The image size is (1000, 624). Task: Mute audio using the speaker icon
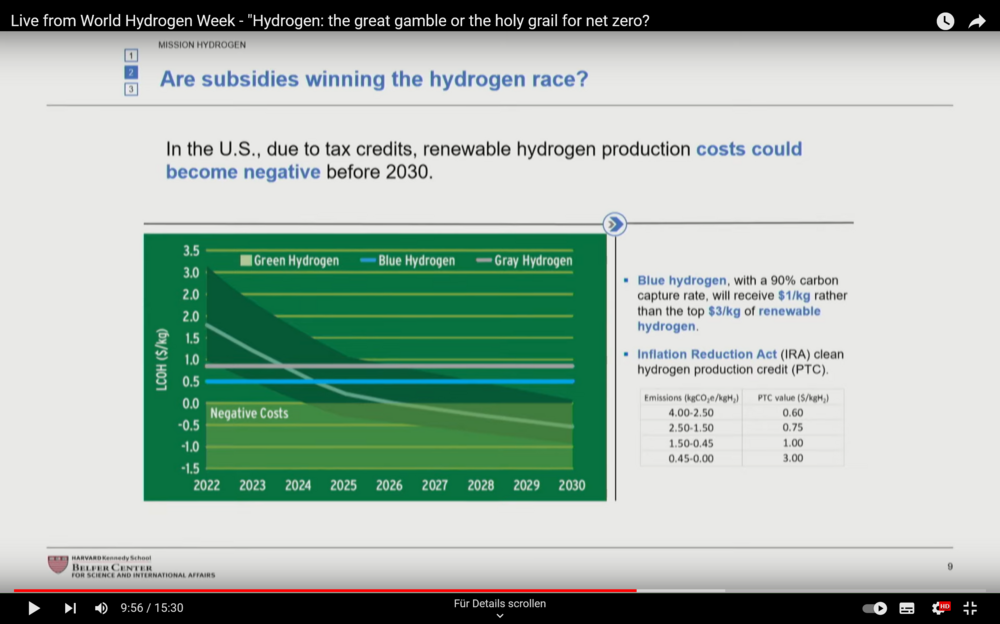[101, 607]
